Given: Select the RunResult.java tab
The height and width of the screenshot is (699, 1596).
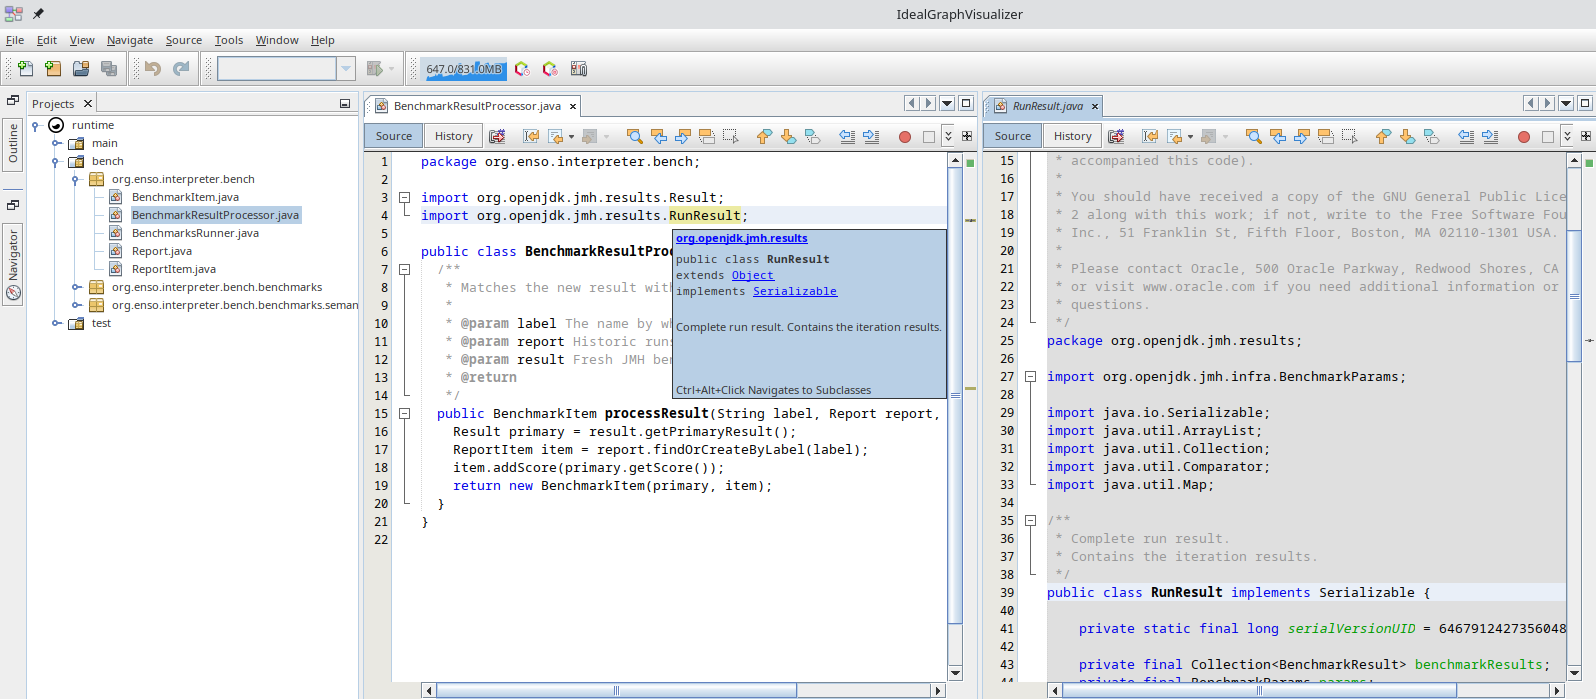Looking at the screenshot, I should click(1048, 106).
